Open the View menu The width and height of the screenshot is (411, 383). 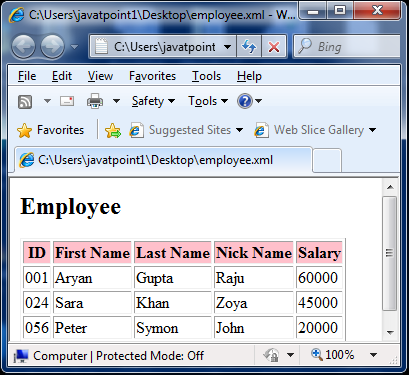pyautogui.click(x=100, y=76)
